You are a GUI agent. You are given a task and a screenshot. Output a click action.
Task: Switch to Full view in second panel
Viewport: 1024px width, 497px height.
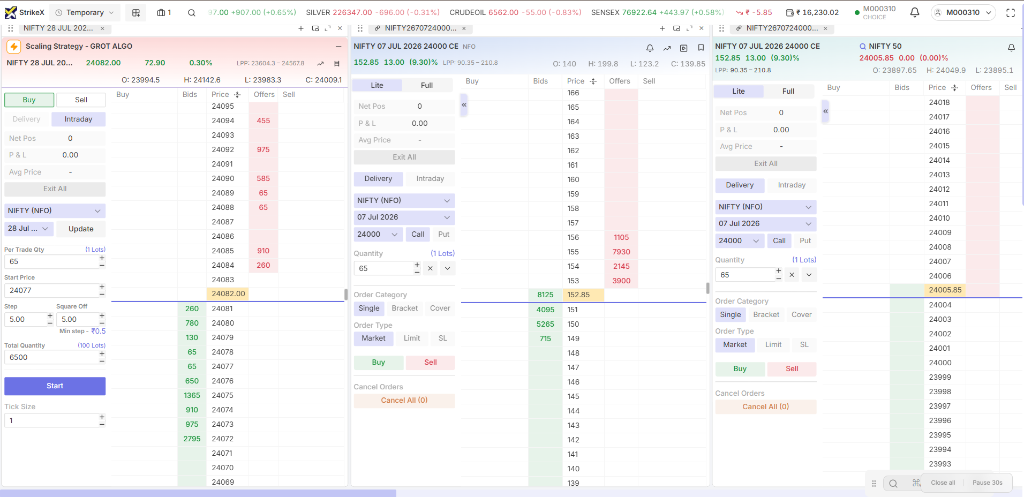point(427,86)
